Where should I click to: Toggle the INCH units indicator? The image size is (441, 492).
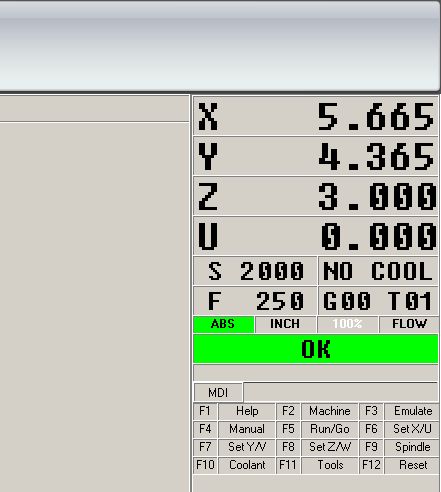tap(285, 324)
